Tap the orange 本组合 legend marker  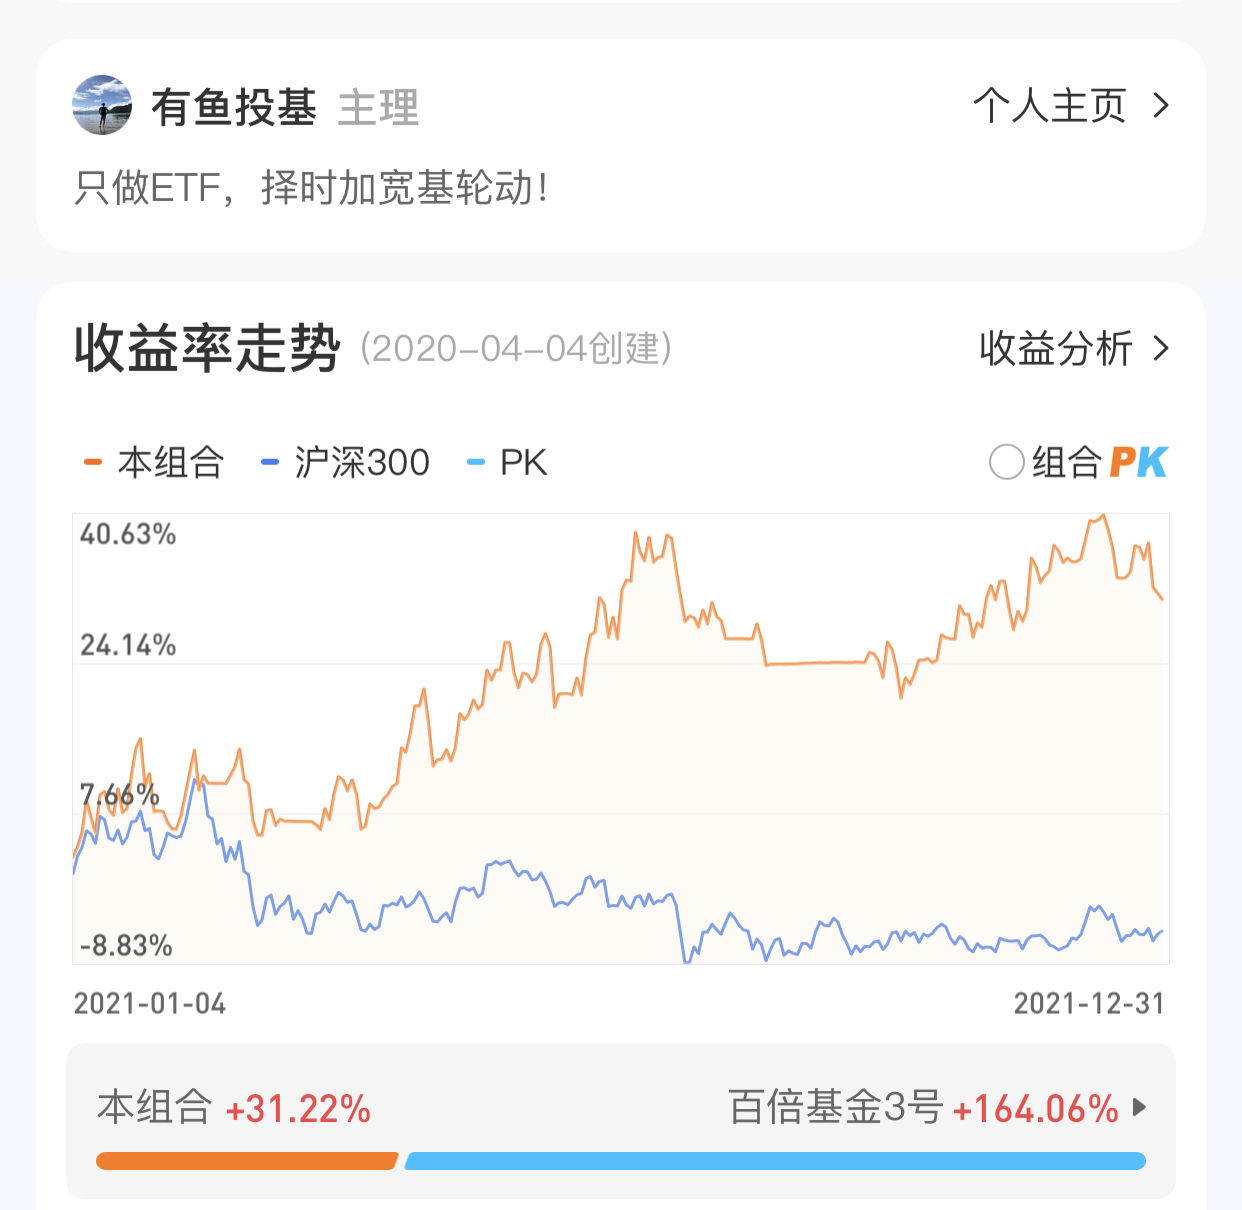pyautogui.click(x=93, y=462)
